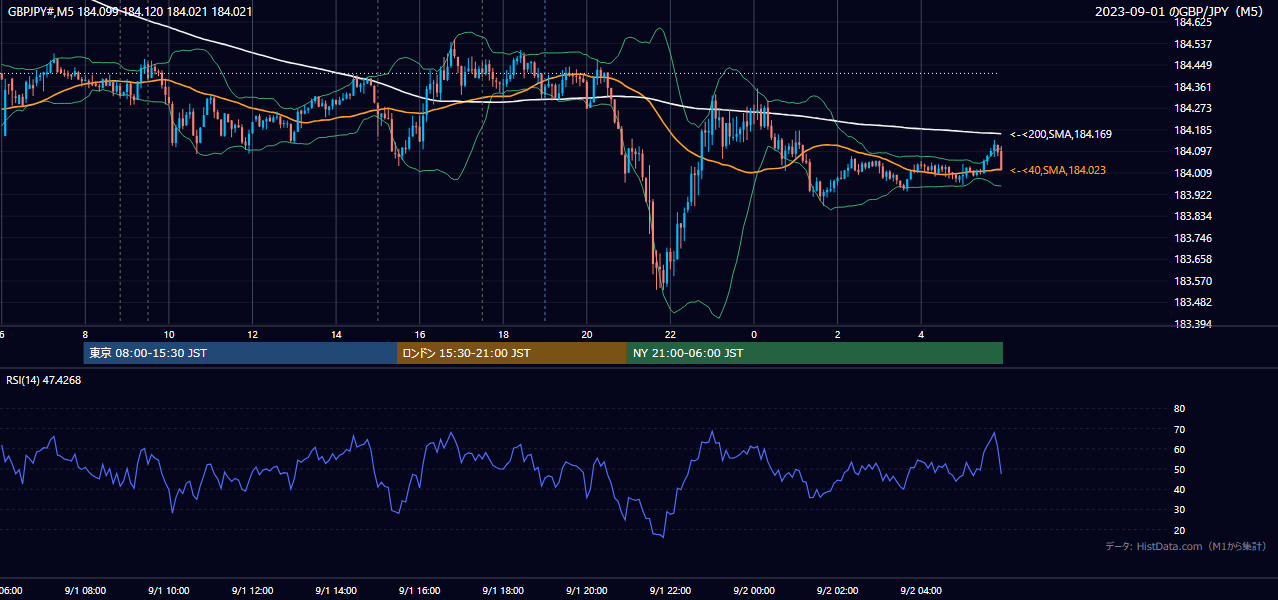Click the 2023-09-01 GBP/JPY (M5) chart title
This screenshot has width=1278, height=600.
(1181, 12)
